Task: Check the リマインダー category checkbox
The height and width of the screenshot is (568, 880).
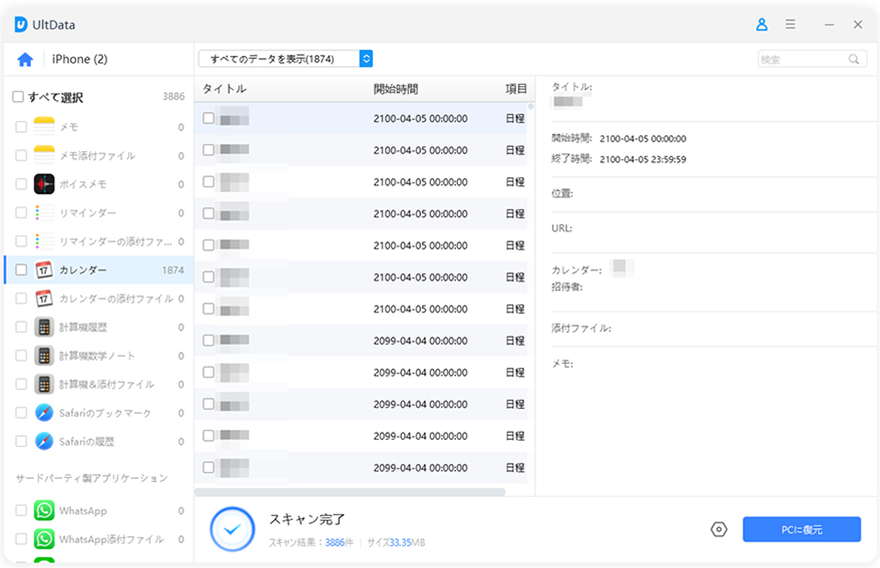Action: coord(21,213)
